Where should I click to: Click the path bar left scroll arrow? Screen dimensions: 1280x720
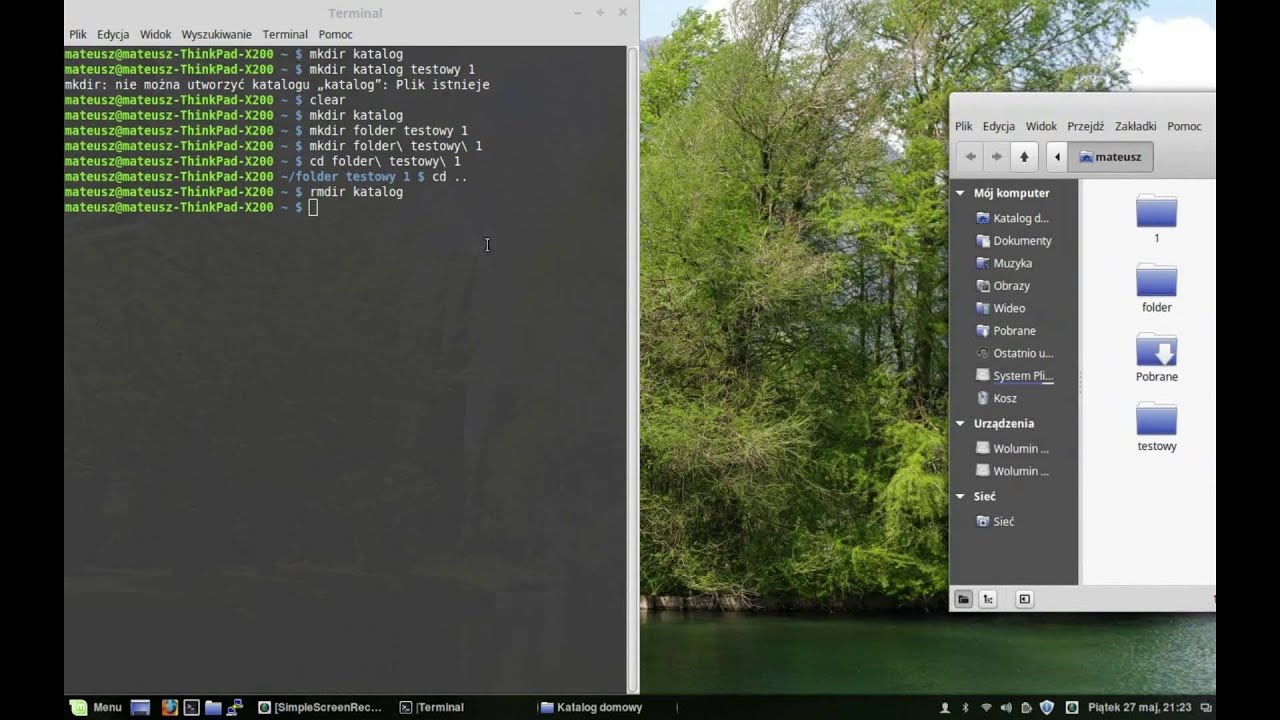(1058, 156)
